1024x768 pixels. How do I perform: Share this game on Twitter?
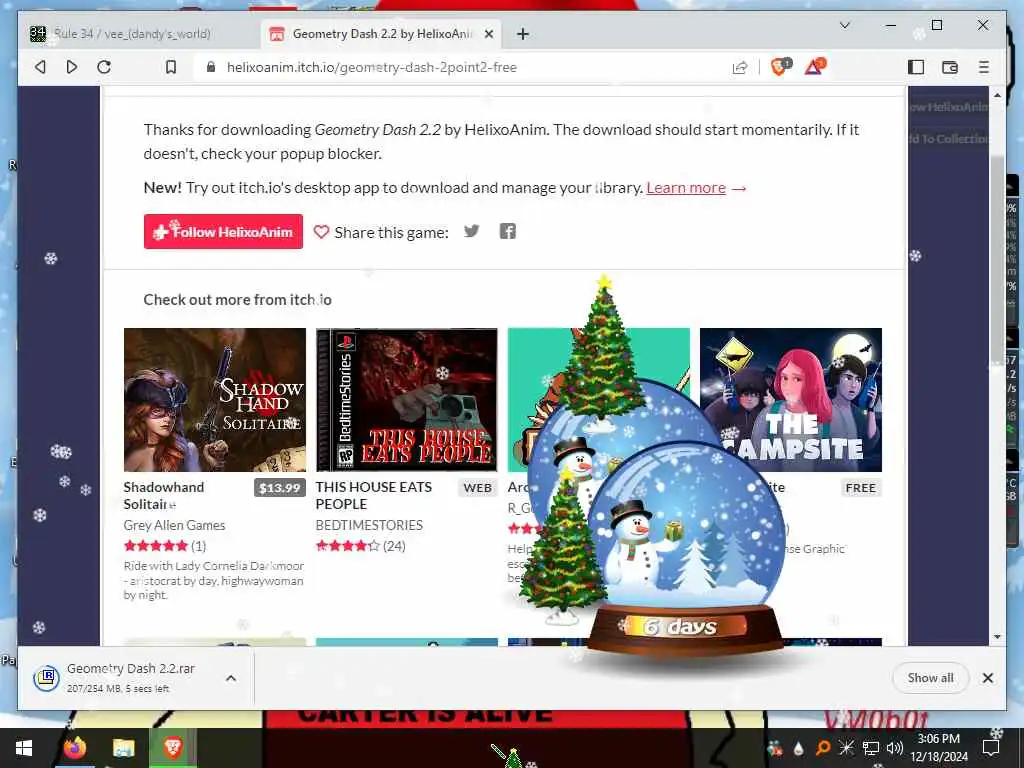pyautogui.click(x=472, y=231)
